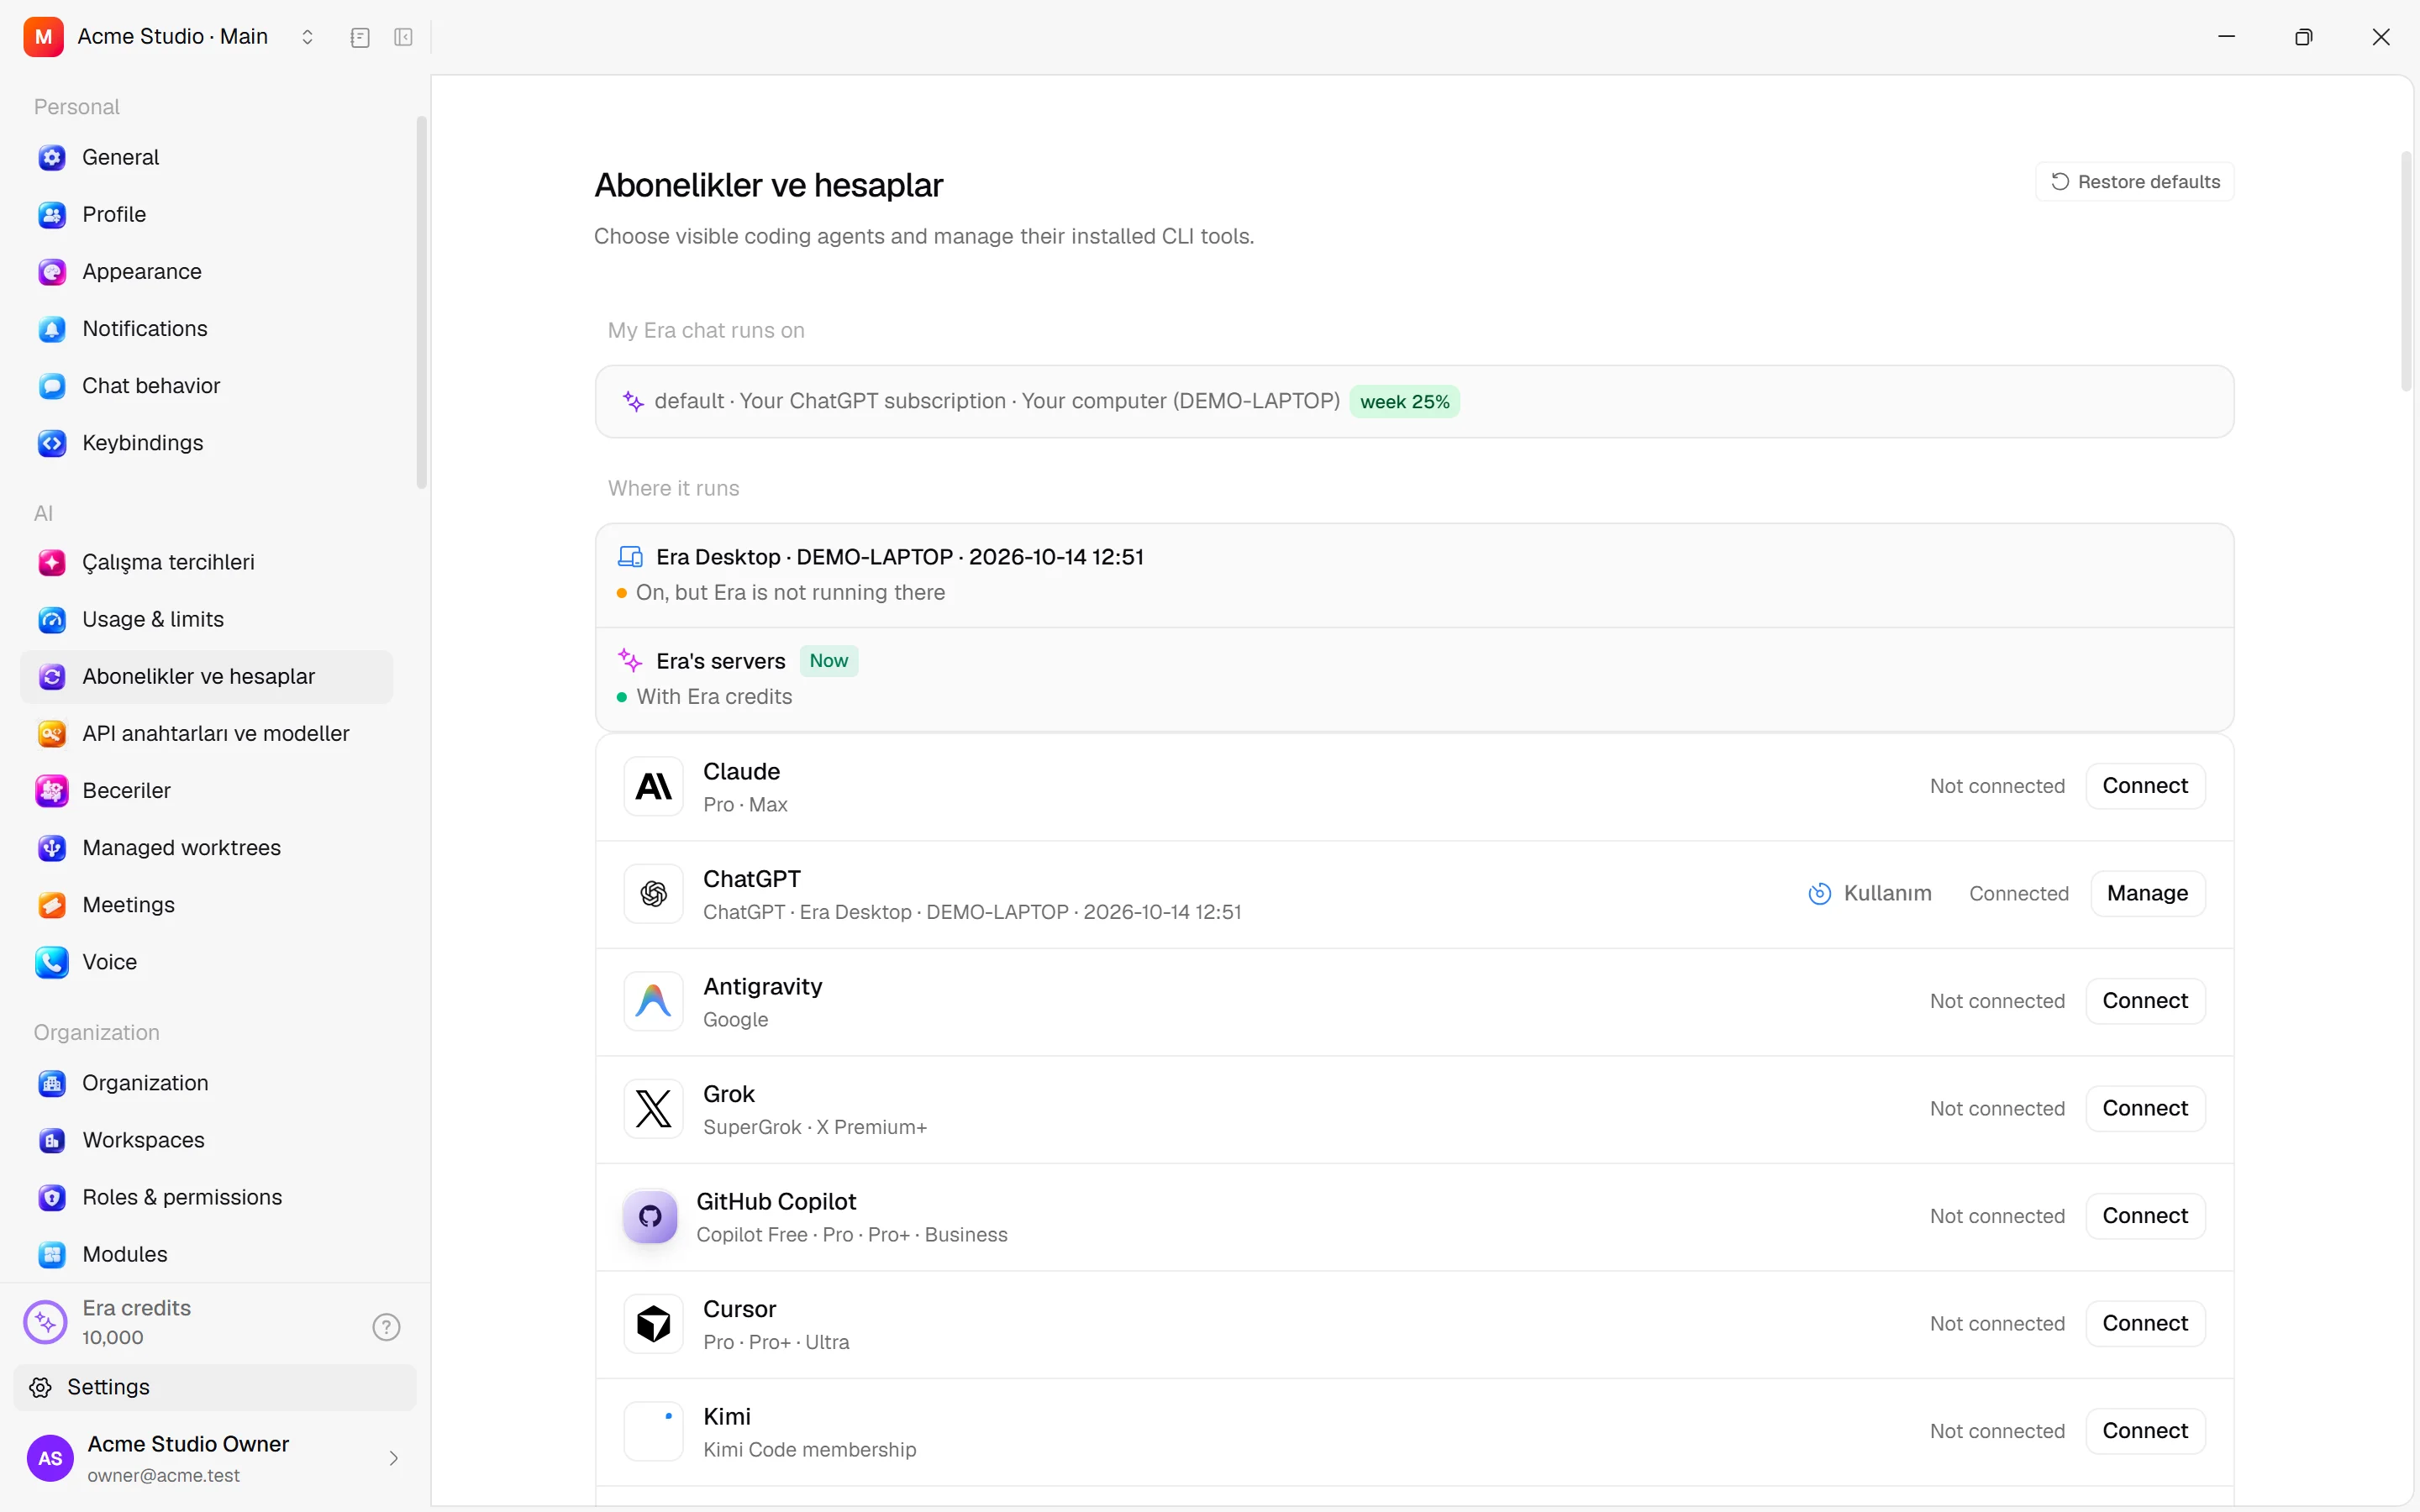This screenshot has height=1512, width=2420.
Task: Open the default ChatGPT subscription runtime selector
Action: pyautogui.click(x=1414, y=401)
